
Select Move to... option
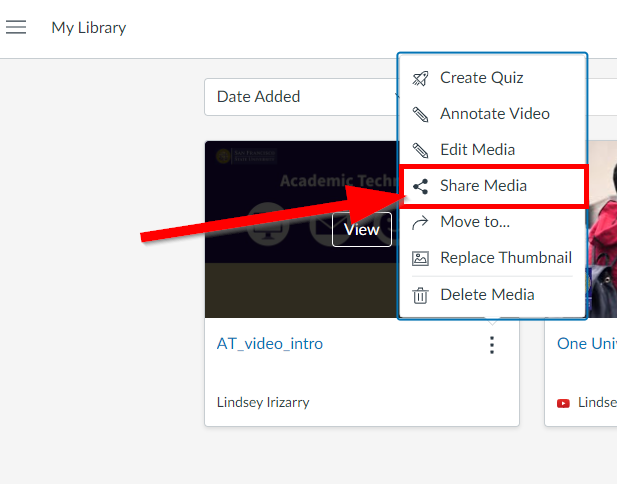pos(492,222)
